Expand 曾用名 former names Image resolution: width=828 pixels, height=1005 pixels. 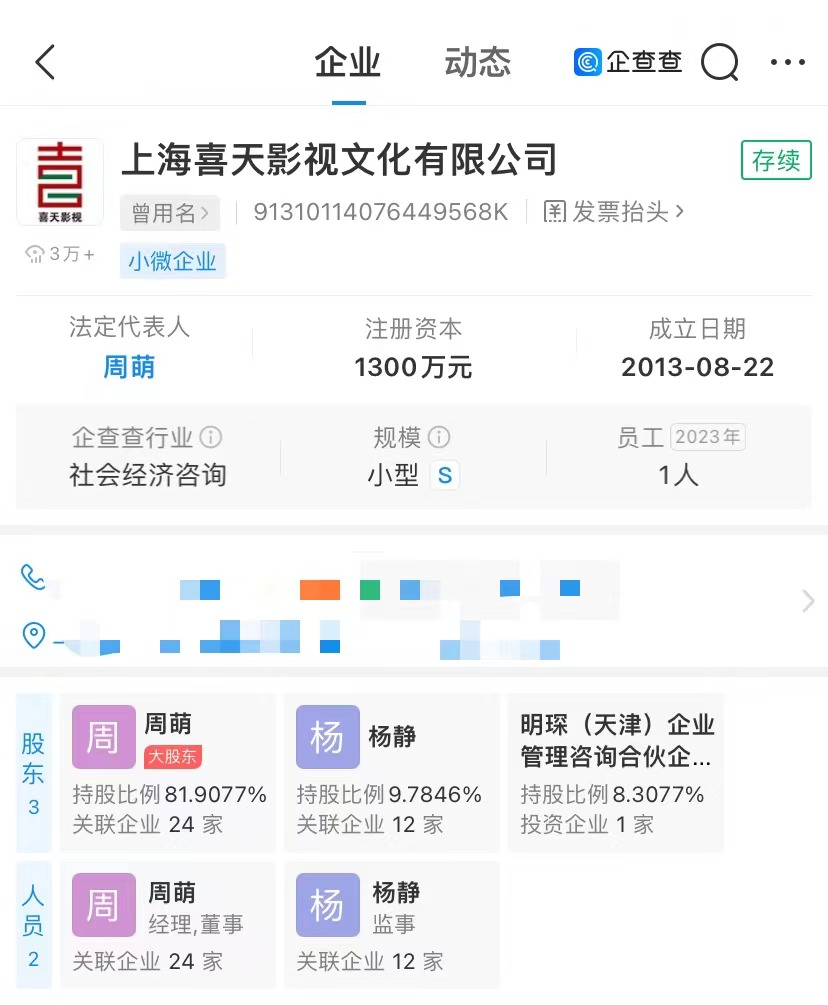[170, 213]
